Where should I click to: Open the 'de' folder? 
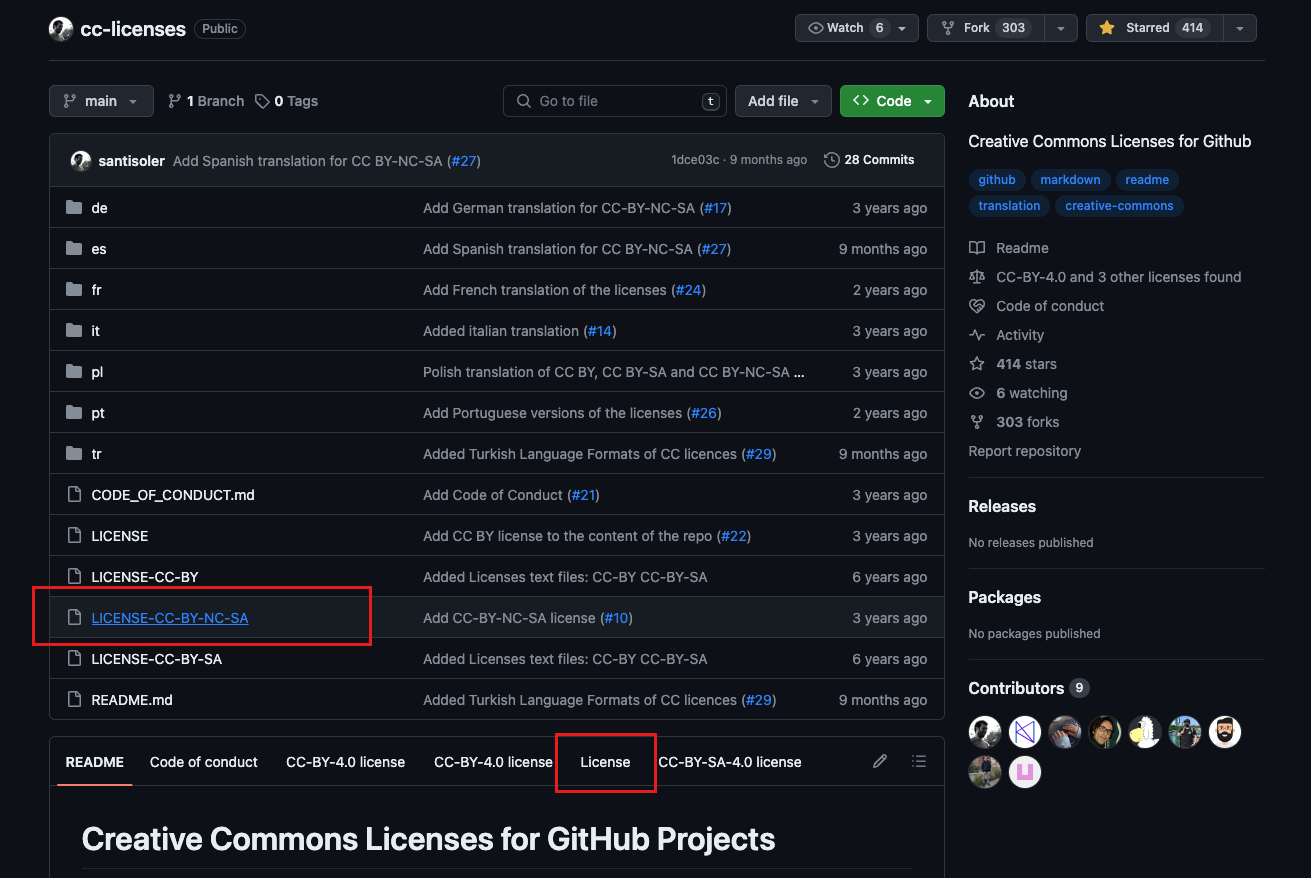(x=99, y=208)
